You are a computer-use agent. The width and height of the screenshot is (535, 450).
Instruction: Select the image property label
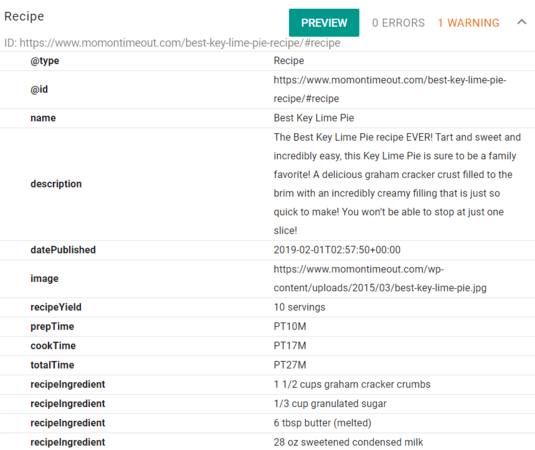point(44,278)
